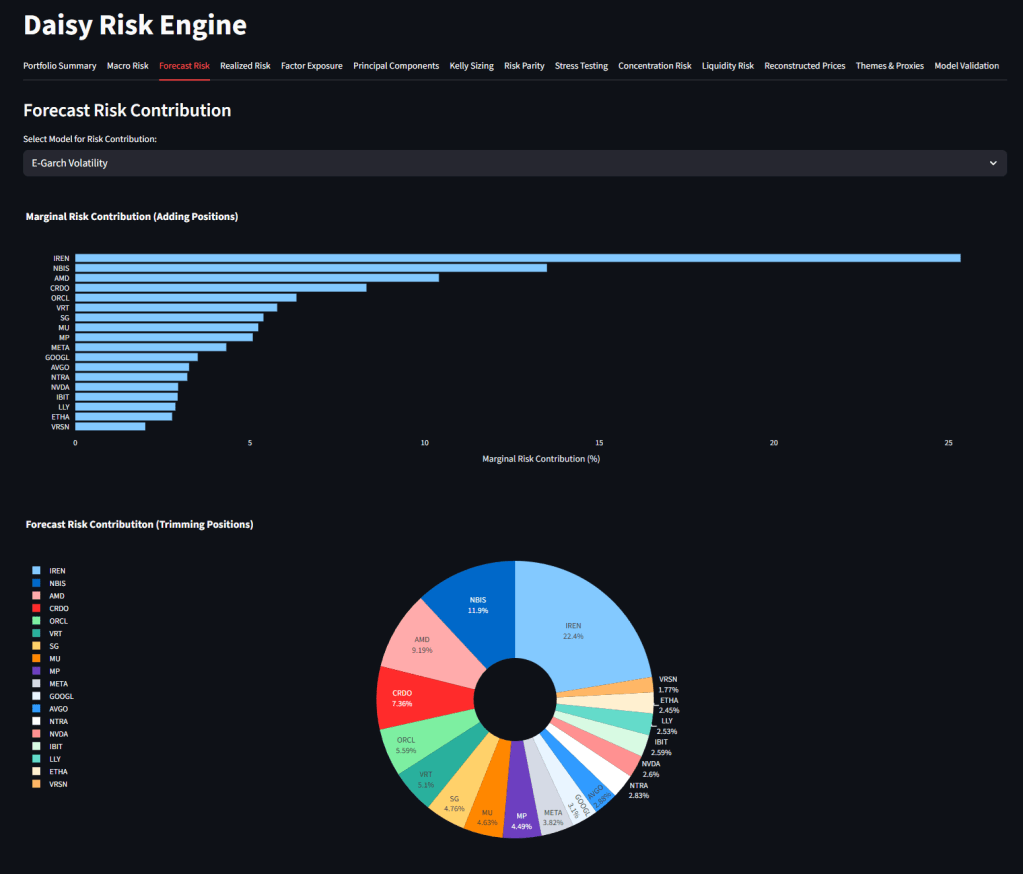Go to the Kelly Sizing tab
Image resolution: width=1023 pixels, height=874 pixels.
click(471, 66)
